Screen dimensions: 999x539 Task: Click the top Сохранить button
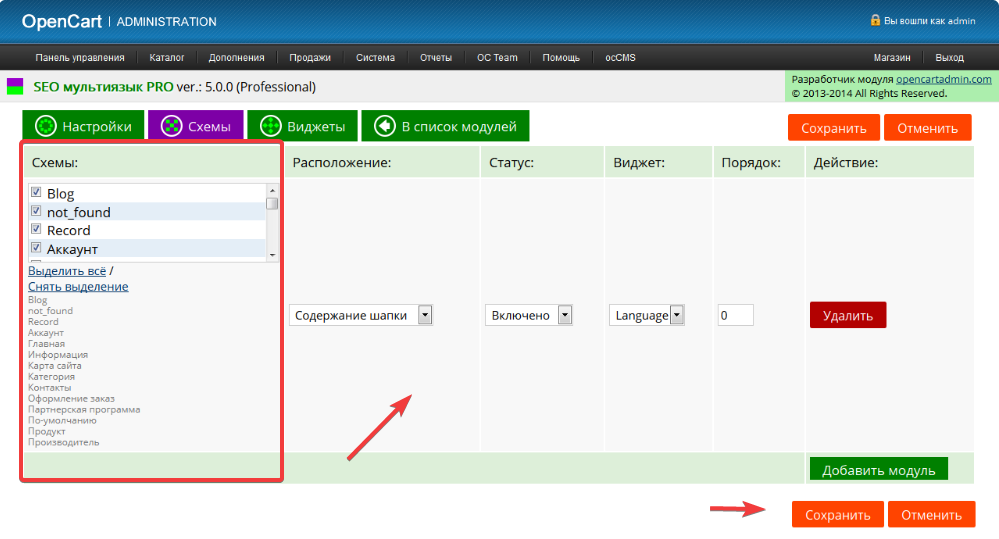pyautogui.click(x=833, y=127)
